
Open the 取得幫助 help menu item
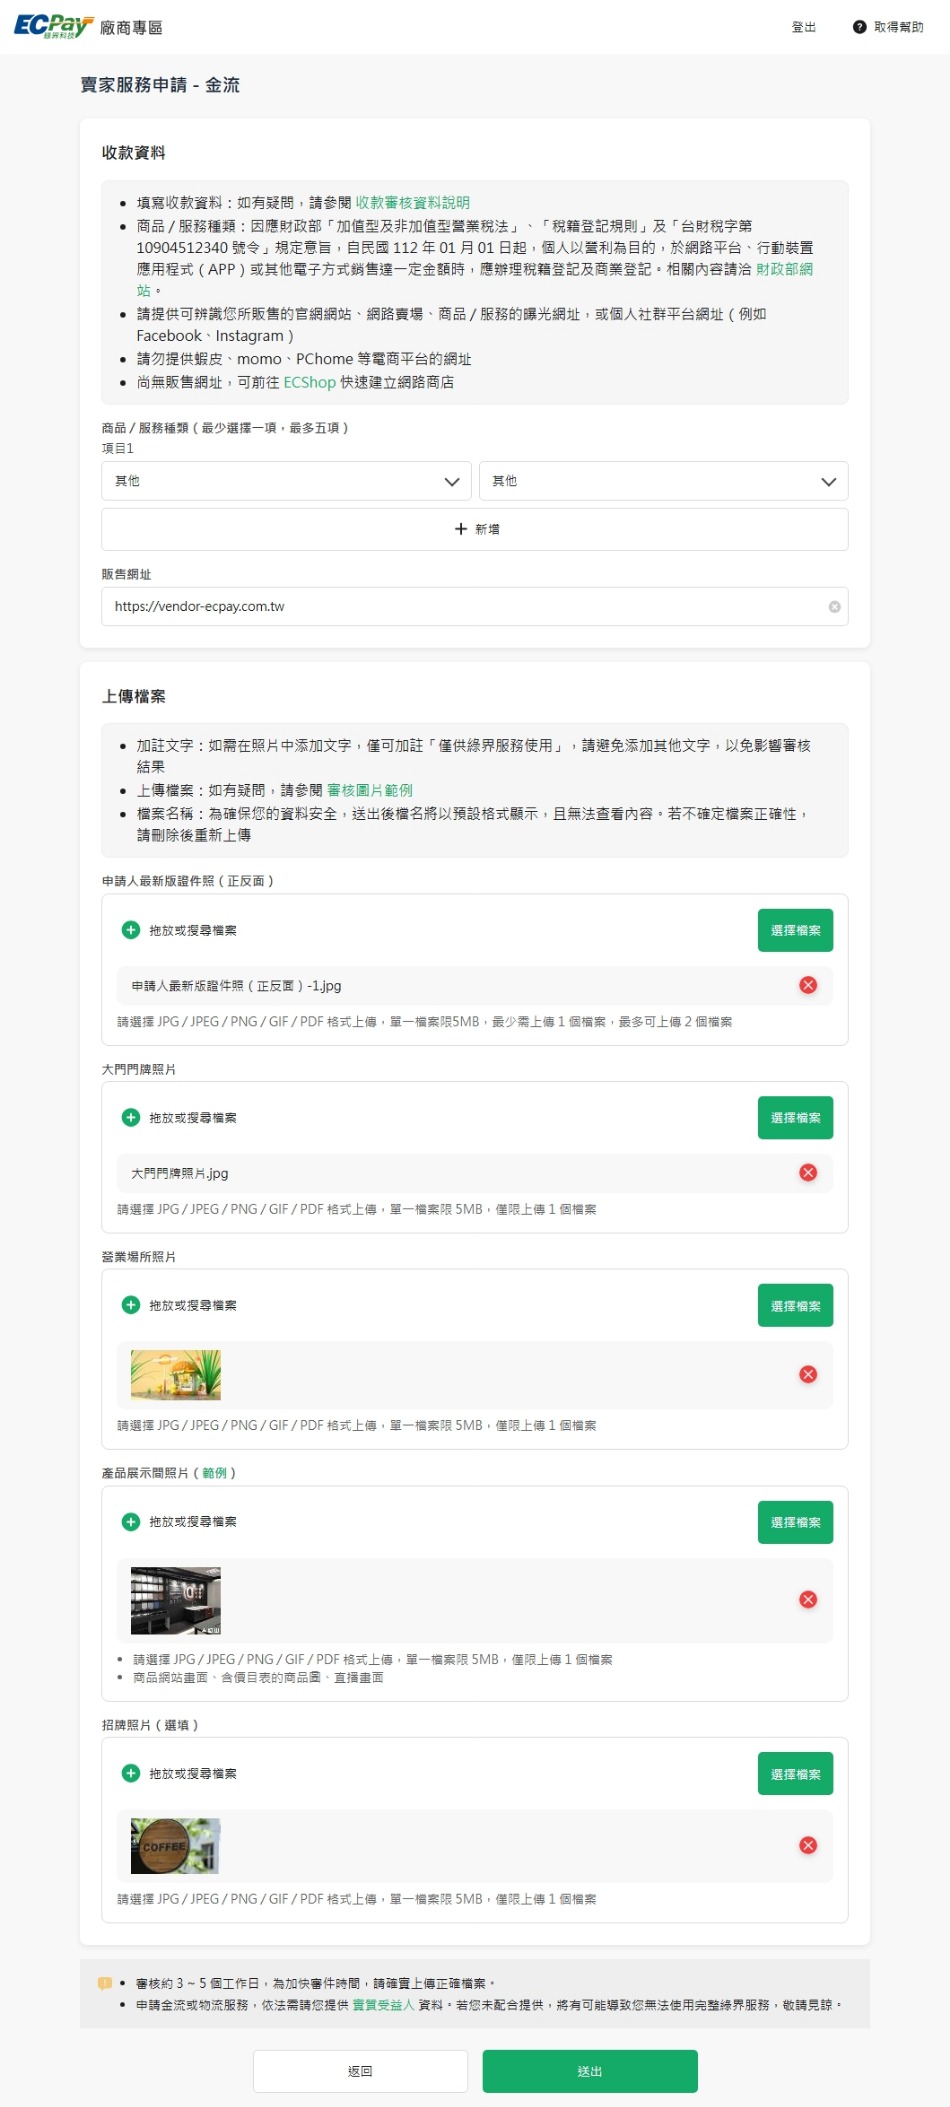pyautogui.click(x=898, y=27)
